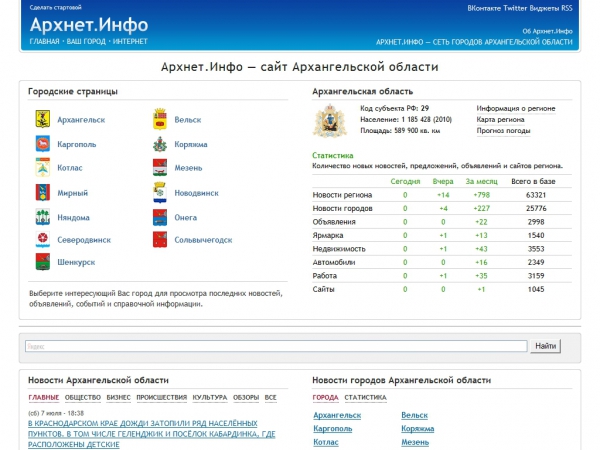The width and height of the screenshot is (600, 450).
Task: Click the Новодвинск coat of arms icon
Action: tap(160, 192)
